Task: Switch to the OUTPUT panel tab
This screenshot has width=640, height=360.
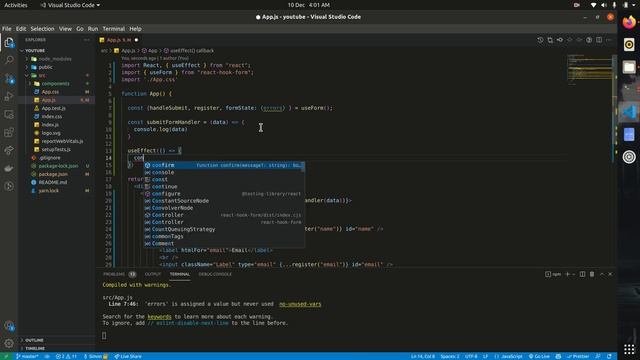Action: point(153,274)
